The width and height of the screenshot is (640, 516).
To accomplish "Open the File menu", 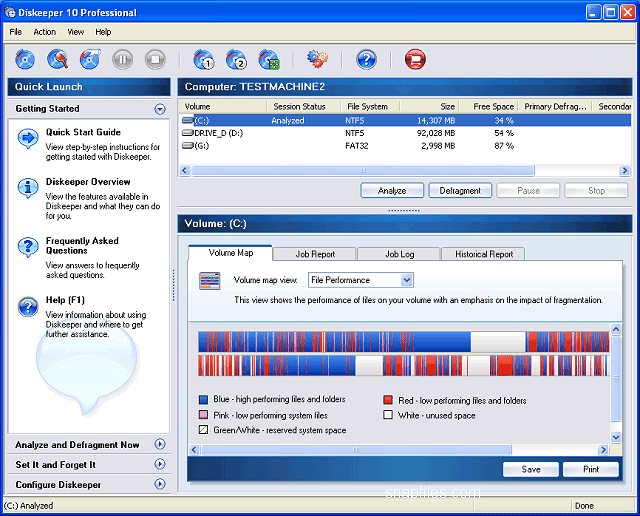I will pyautogui.click(x=16, y=32).
